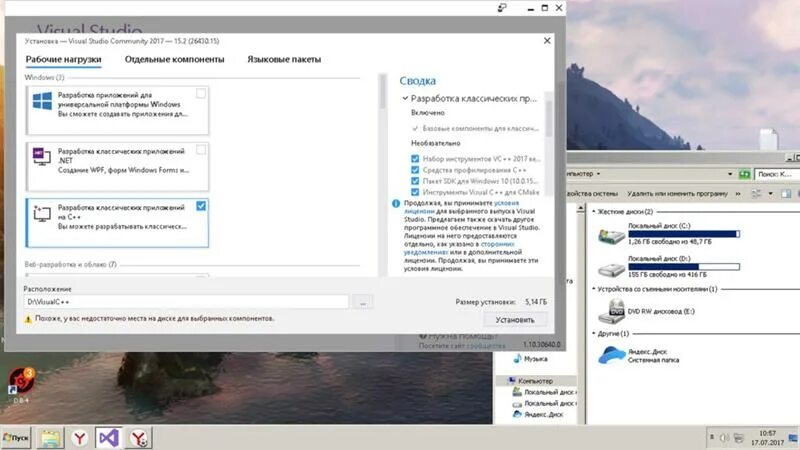Click the network icon in system tray
Viewport: 800px width, 450px height.
tap(738, 438)
